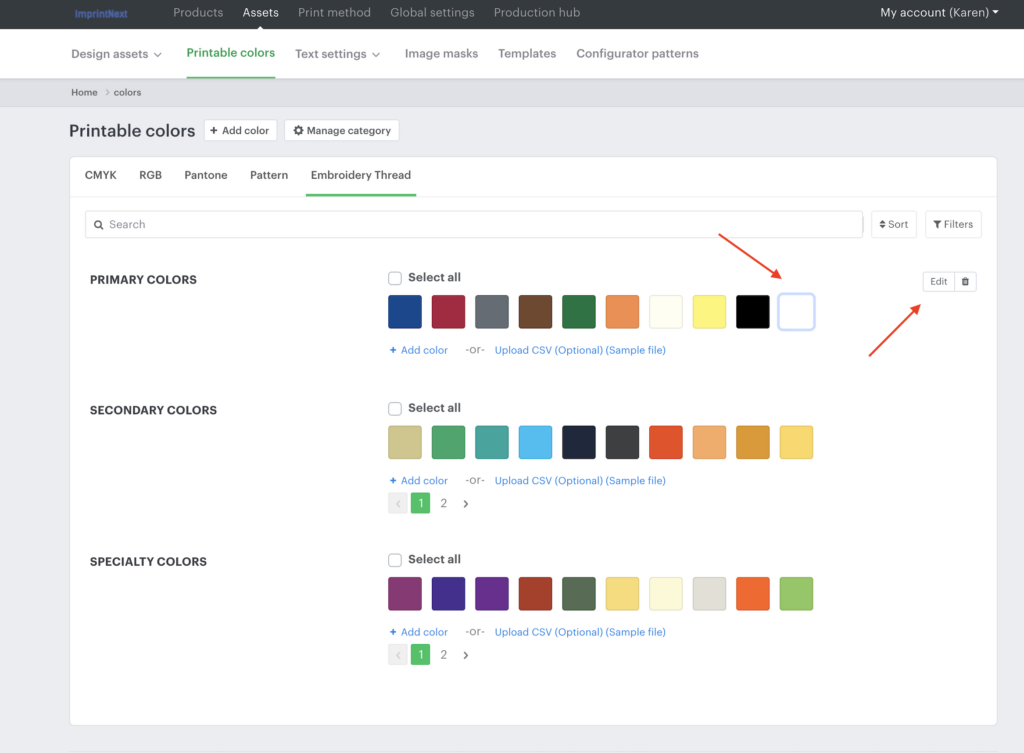Open My account (Karen) menu
1024x753 pixels.
click(938, 13)
